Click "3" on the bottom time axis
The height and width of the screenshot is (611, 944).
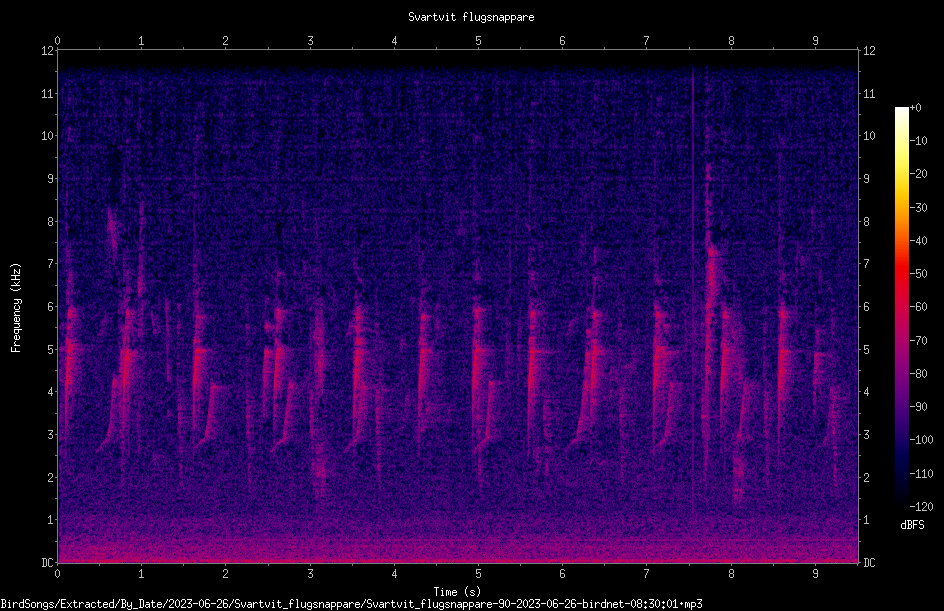[x=310, y=574]
